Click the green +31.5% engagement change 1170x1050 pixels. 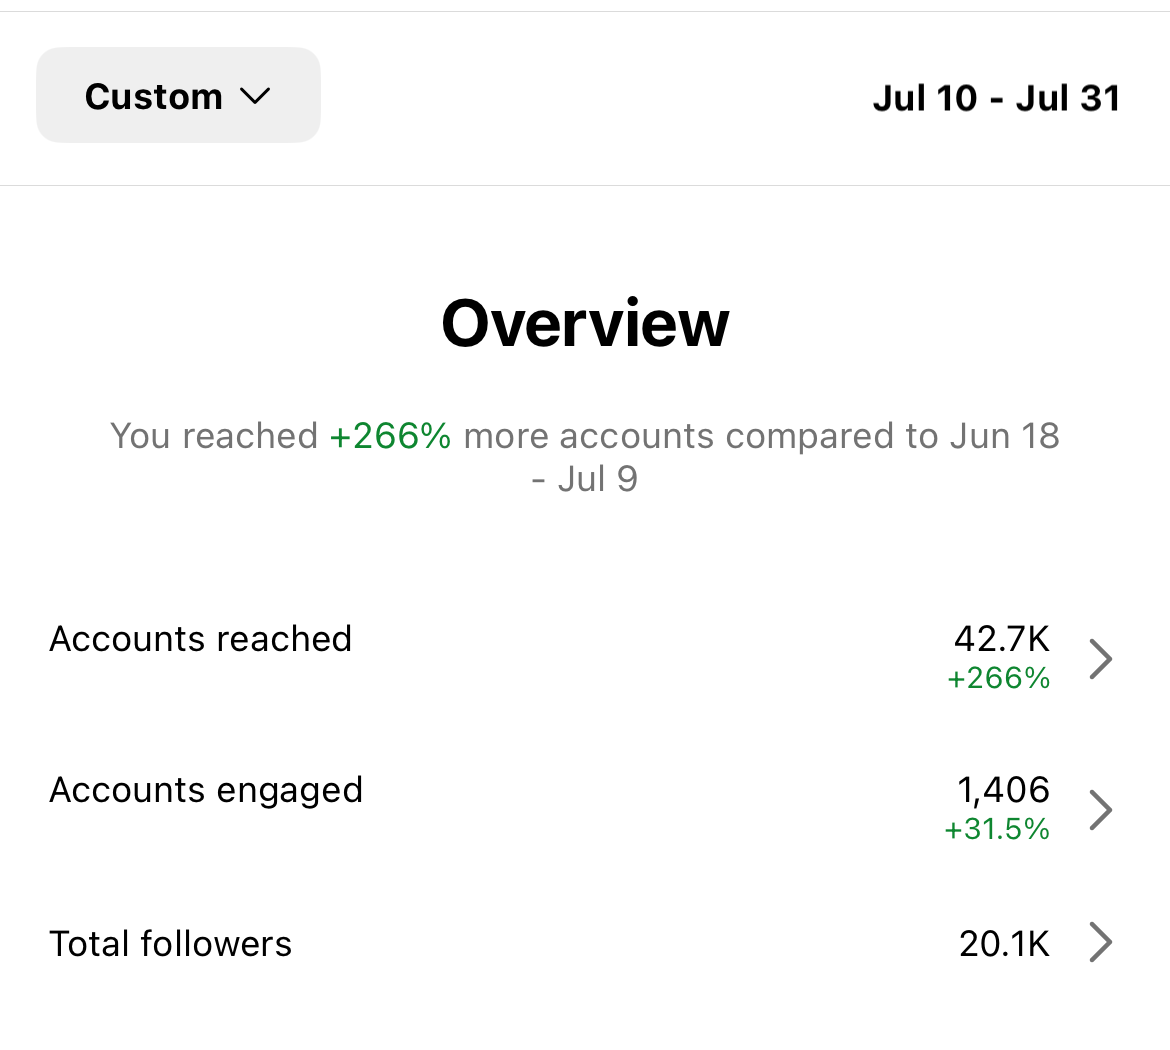(x=997, y=829)
